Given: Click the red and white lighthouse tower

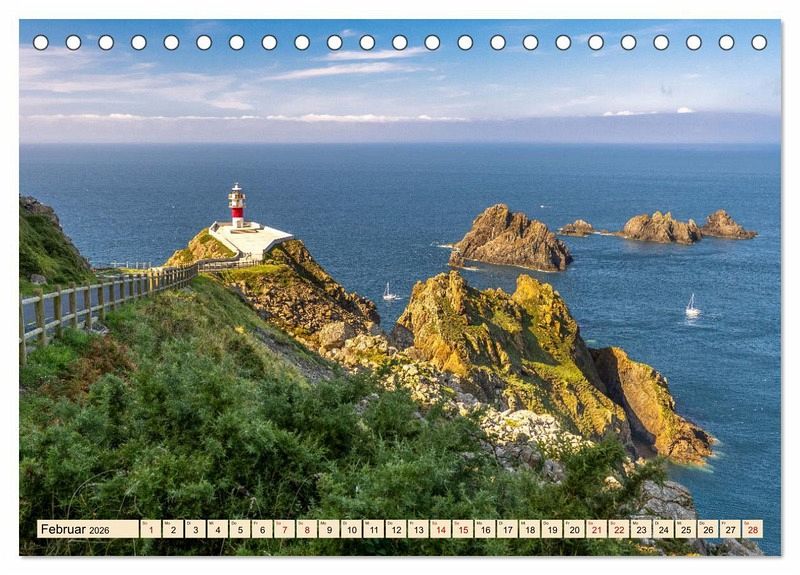Looking at the screenshot, I should coord(237,205).
